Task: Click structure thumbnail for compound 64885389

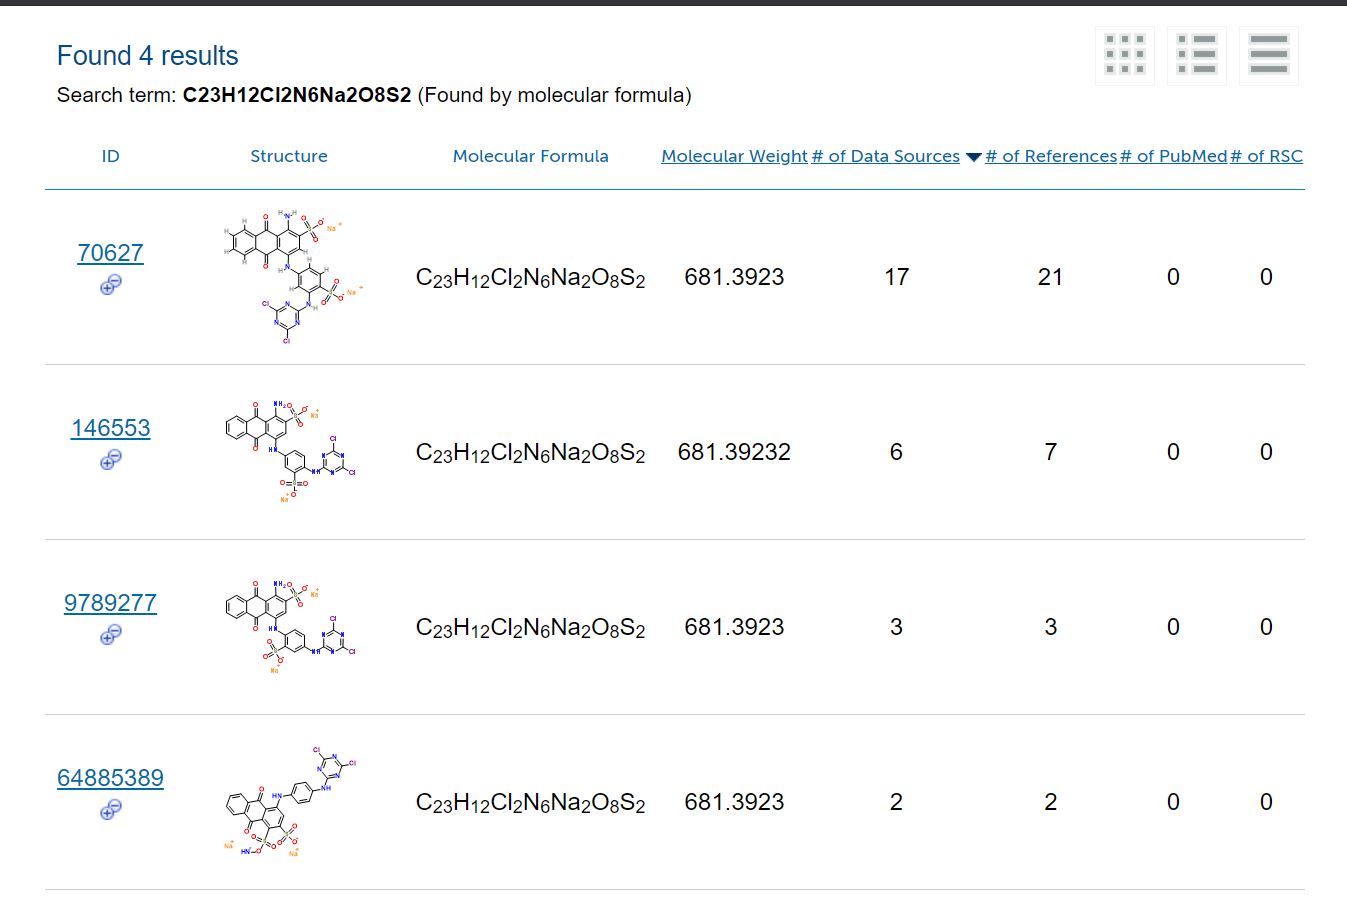Action: (289, 802)
